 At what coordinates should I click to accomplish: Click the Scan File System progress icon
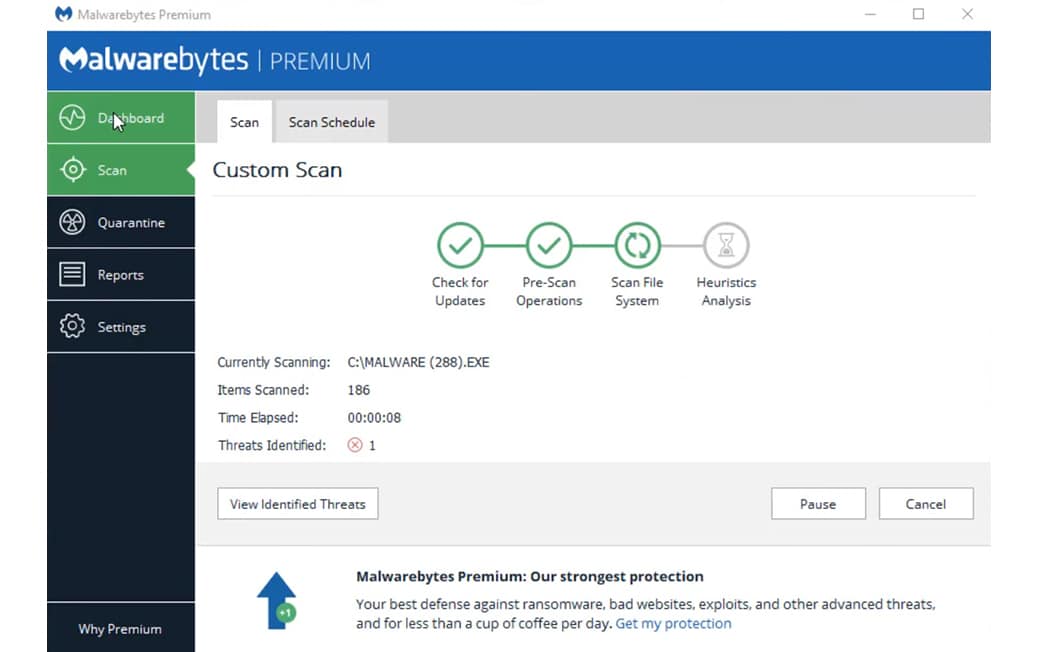click(637, 246)
